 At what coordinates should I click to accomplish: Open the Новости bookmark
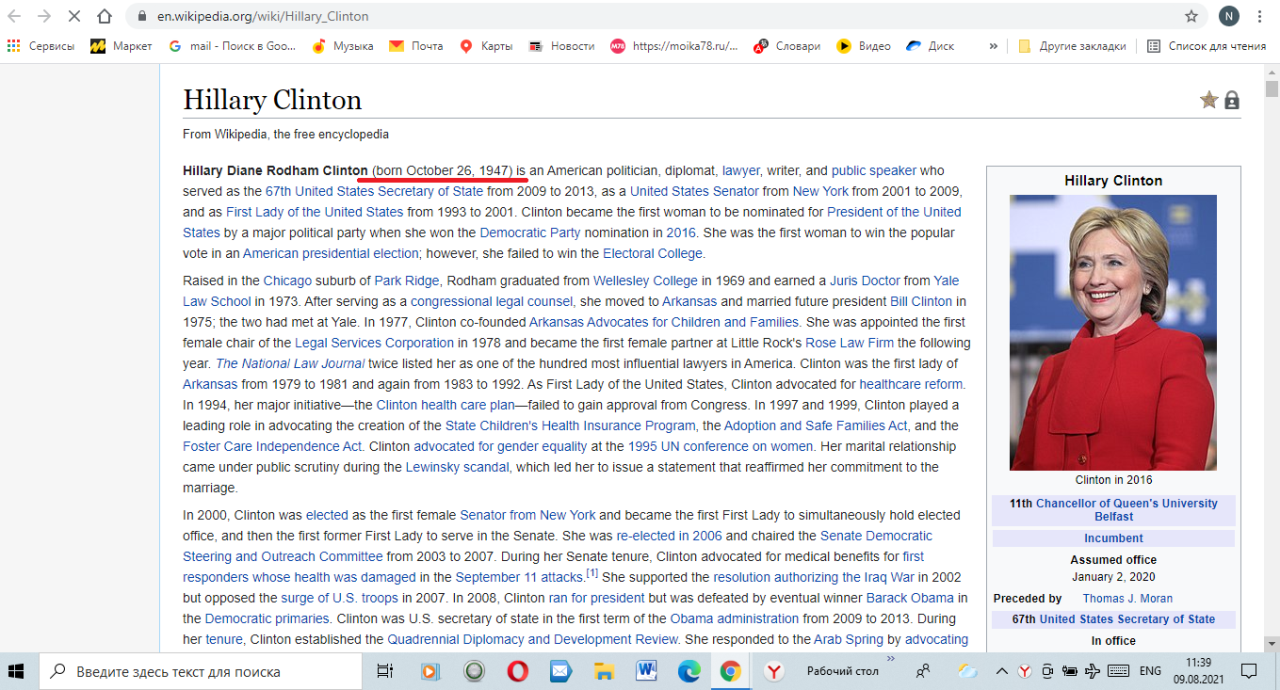coord(561,46)
